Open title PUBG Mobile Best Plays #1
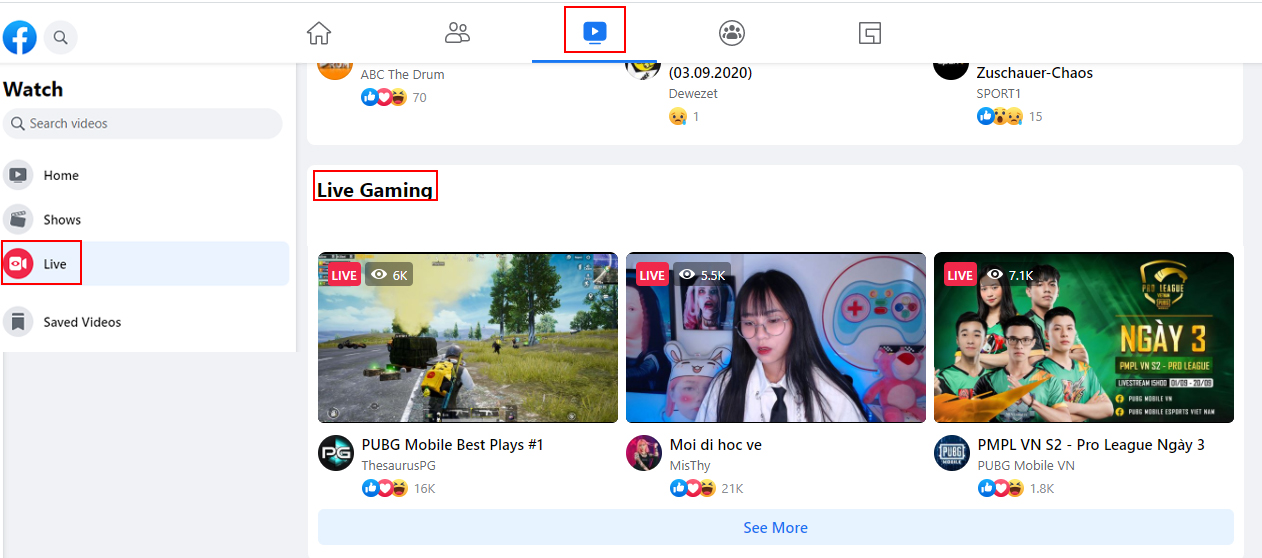This screenshot has width=1262, height=558. pyautogui.click(x=452, y=445)
